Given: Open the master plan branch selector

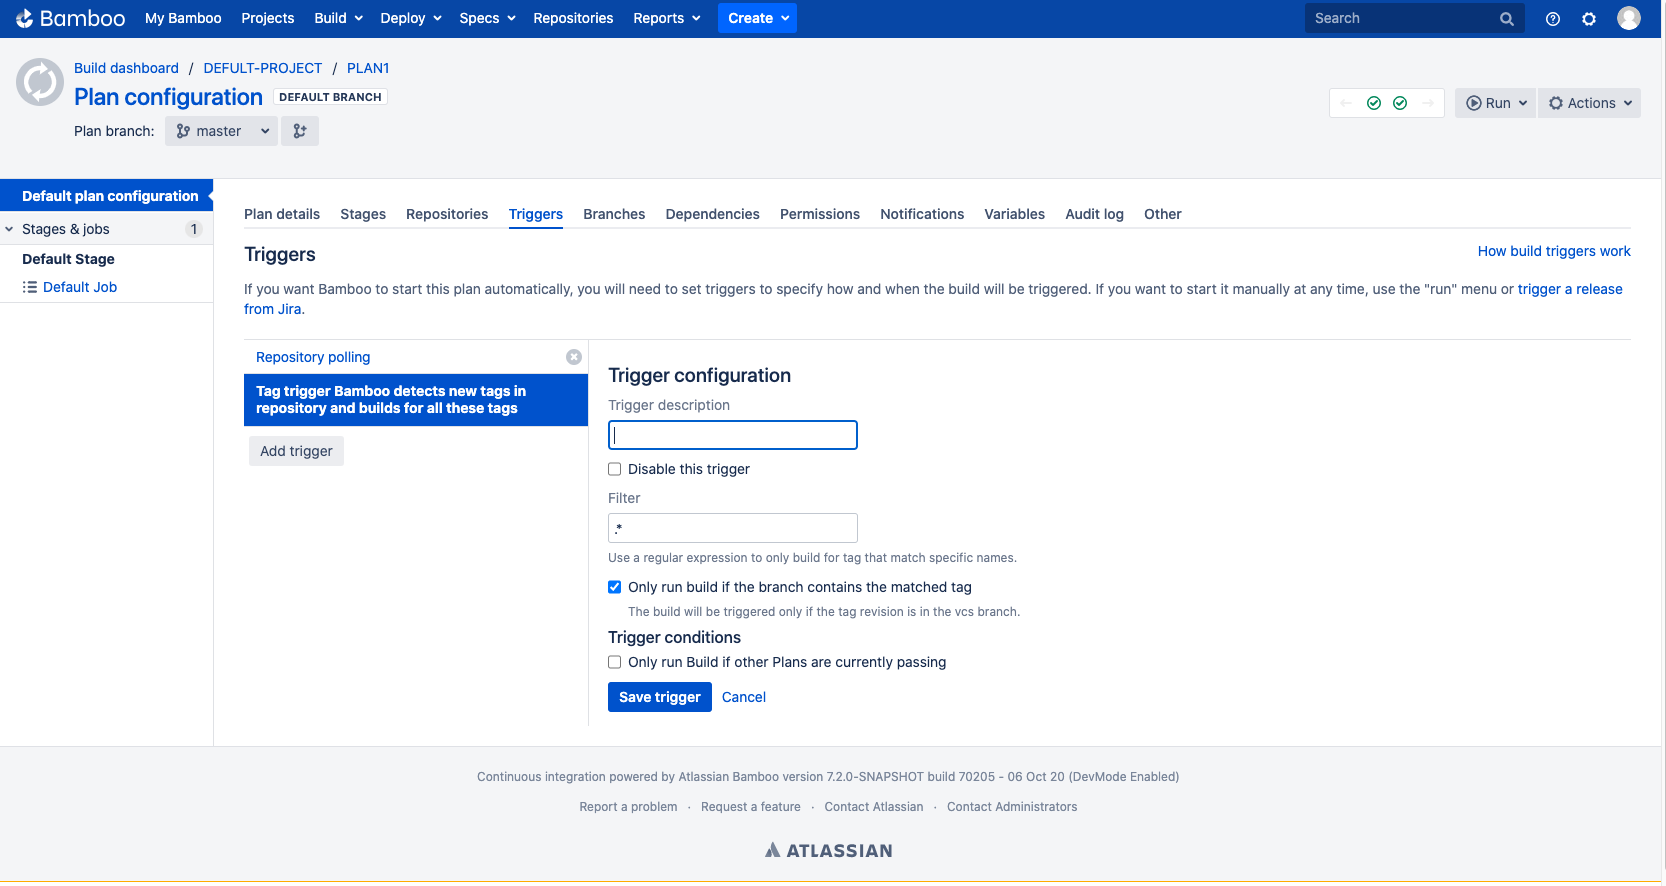Looking at the screenshot, I should coord(221,131).
